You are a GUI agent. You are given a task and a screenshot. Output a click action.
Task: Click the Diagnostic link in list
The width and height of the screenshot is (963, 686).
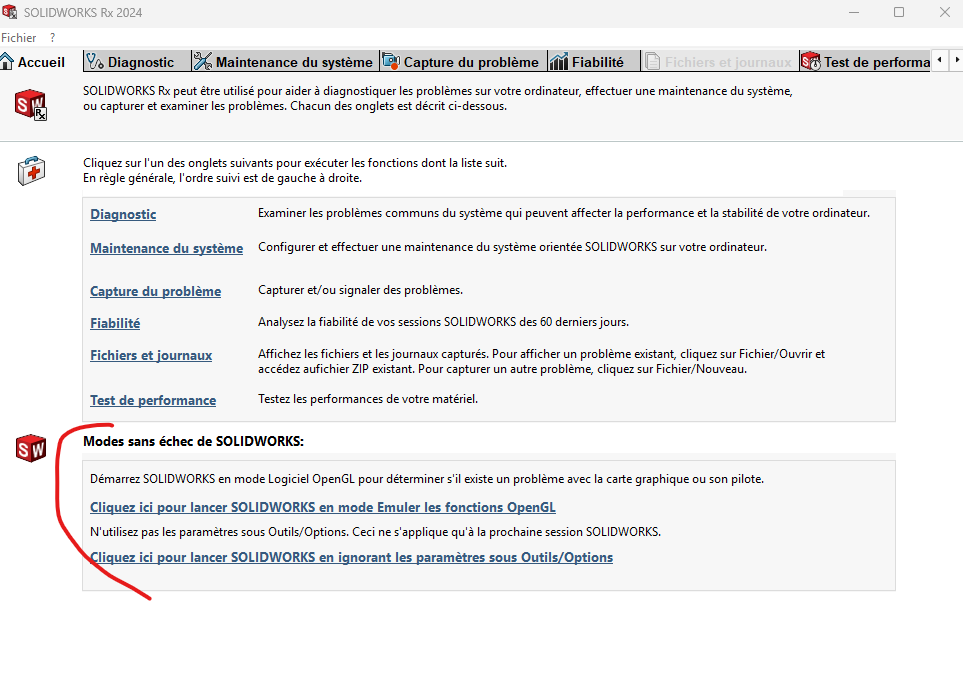[123, 214]
